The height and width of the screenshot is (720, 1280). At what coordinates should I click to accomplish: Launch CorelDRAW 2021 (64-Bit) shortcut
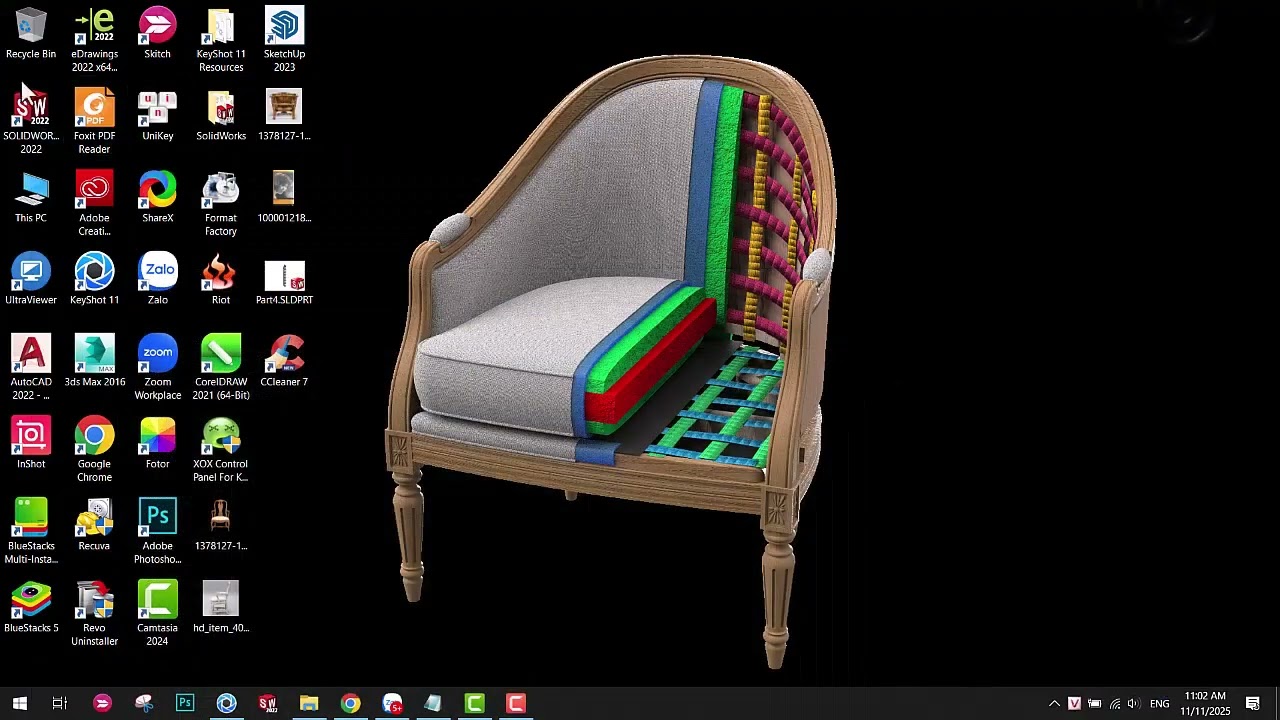click(x=221, y=368)
